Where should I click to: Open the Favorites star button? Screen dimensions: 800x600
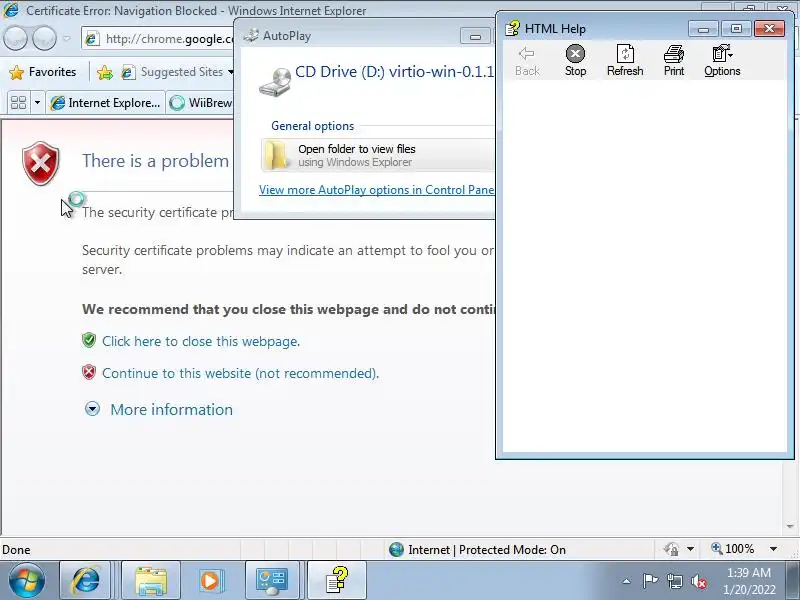[x=43, y=72]
